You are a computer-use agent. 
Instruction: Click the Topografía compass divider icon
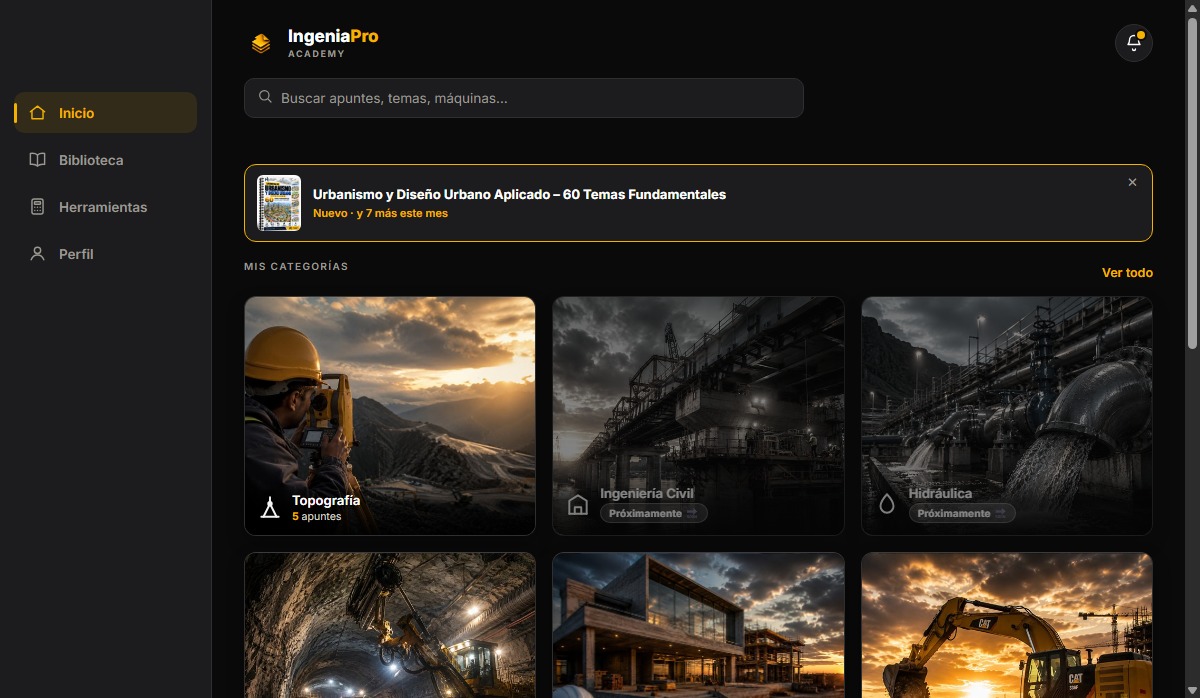point(270,507)
